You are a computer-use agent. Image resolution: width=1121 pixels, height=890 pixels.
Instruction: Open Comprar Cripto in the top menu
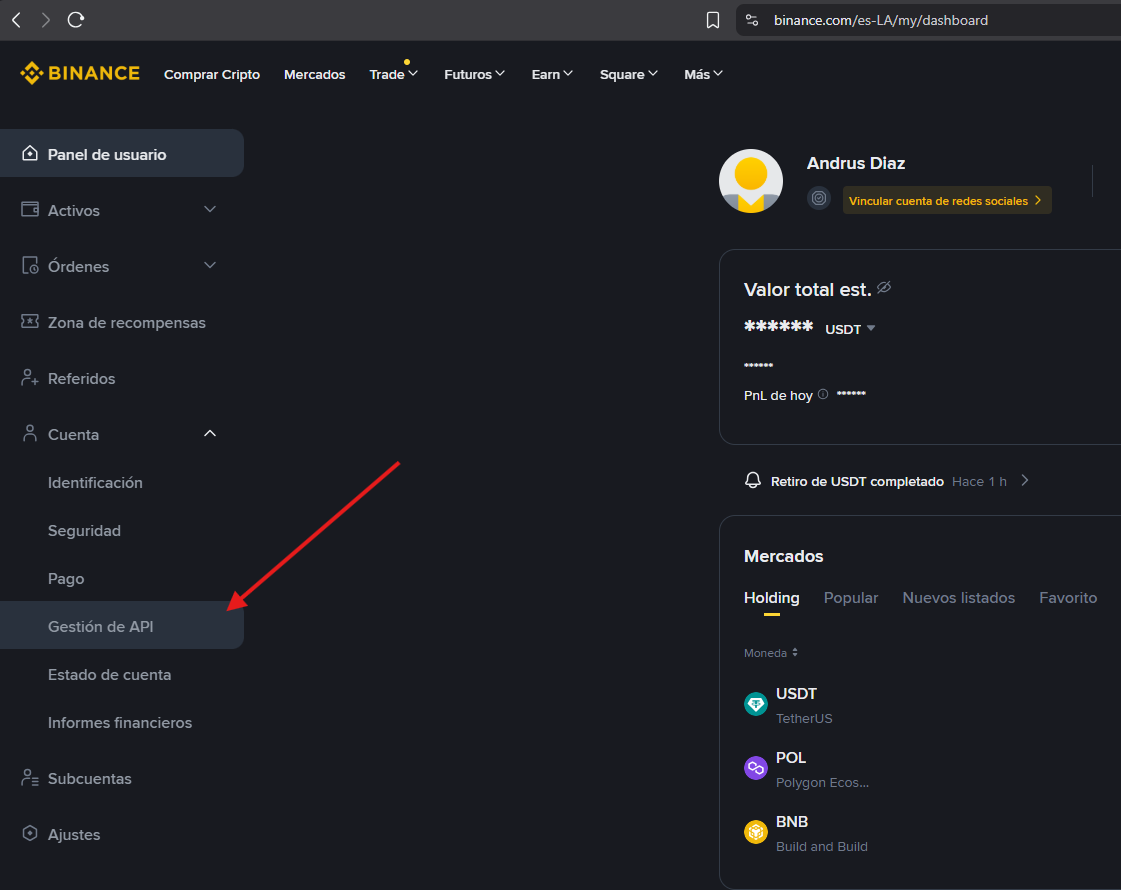point(212,74)
